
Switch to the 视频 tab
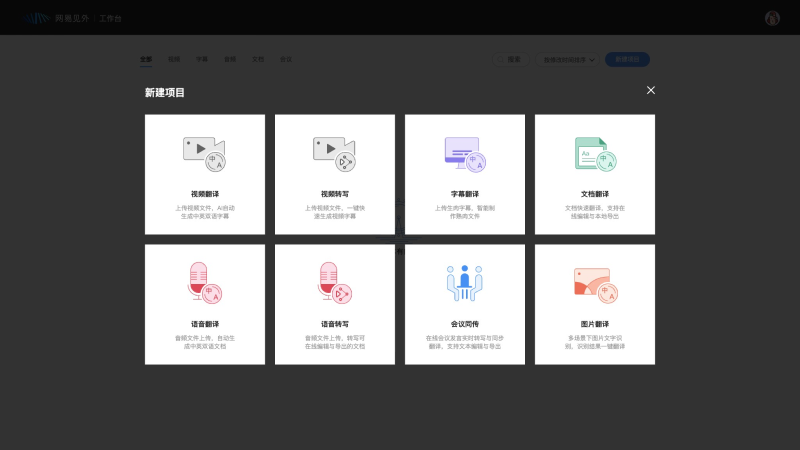click(x=174, y=60)
